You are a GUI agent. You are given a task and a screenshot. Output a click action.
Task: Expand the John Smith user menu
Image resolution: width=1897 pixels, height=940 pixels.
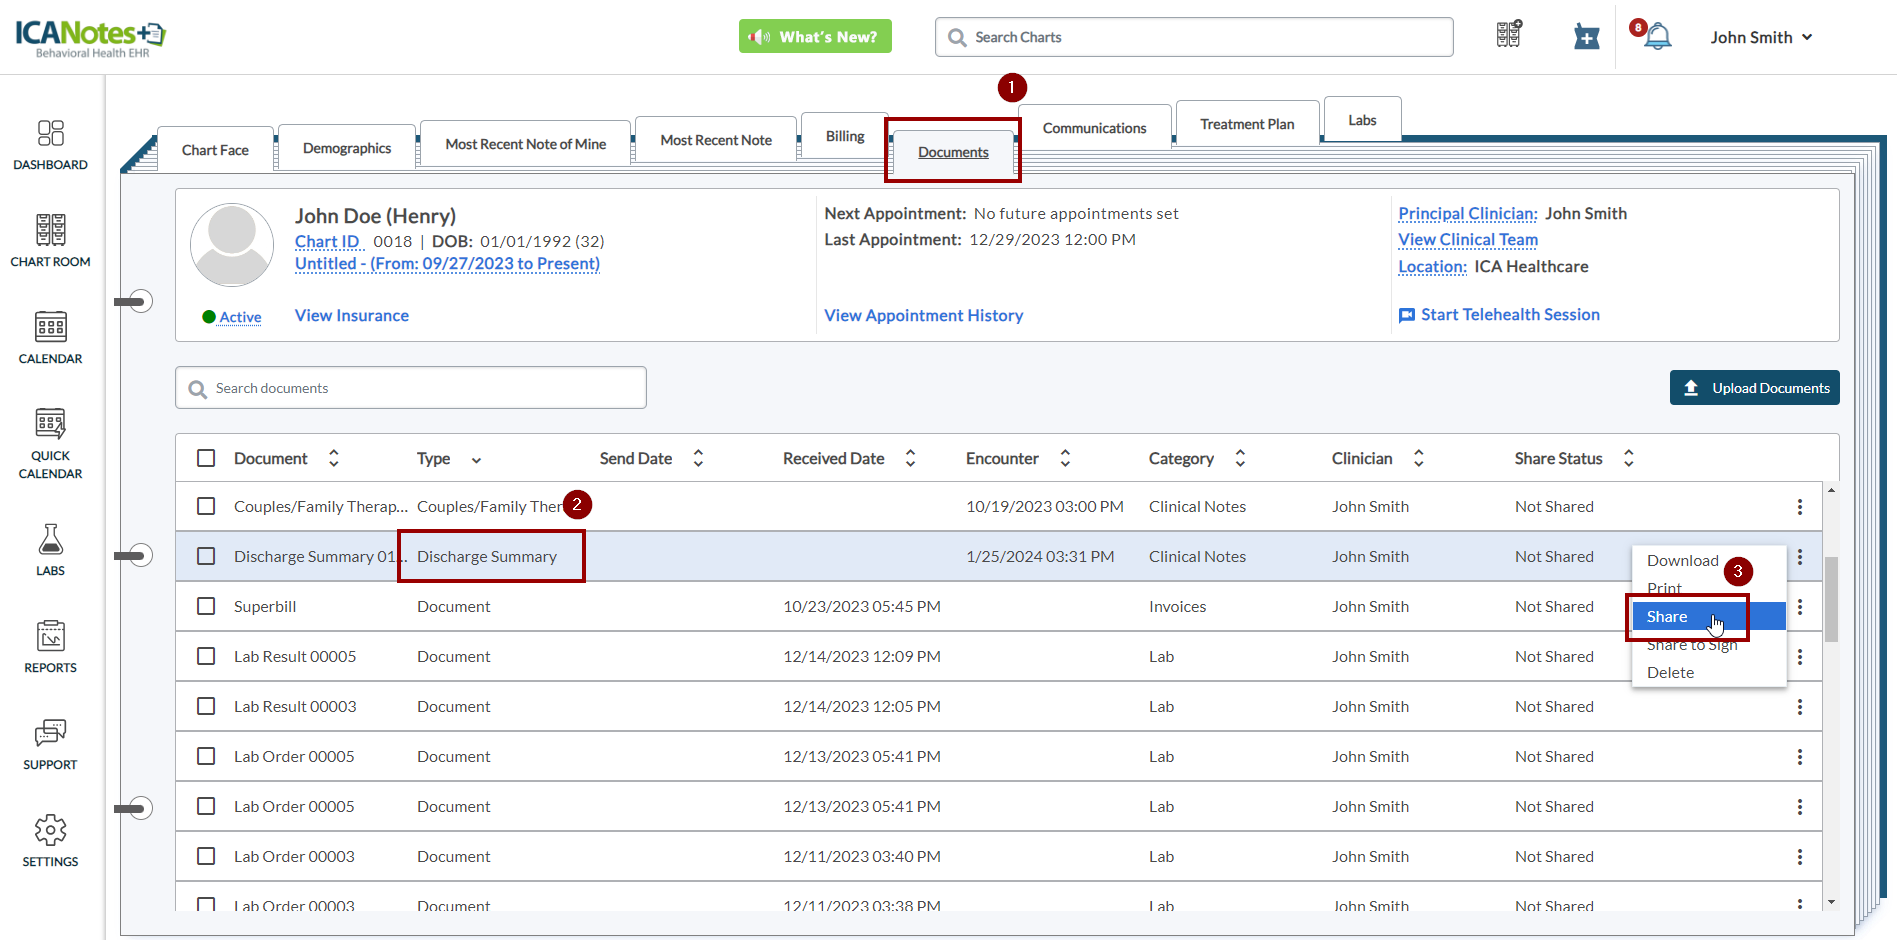(1760, 37)
